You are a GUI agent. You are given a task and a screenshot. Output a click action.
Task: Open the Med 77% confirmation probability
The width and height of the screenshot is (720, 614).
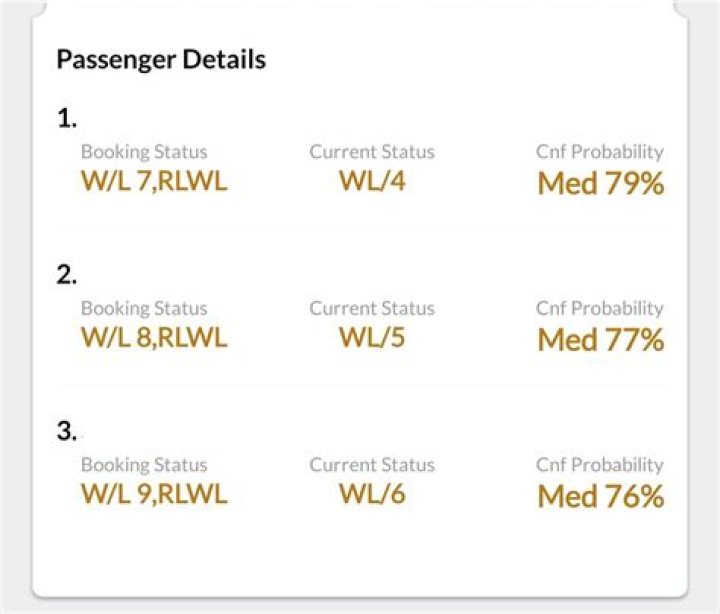pyautogui.click(x=601, y=339)
